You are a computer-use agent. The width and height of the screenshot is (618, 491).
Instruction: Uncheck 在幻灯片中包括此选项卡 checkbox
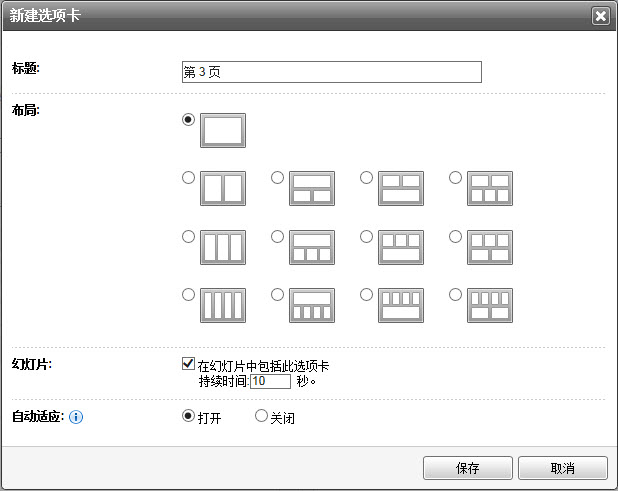pos(189,365)
